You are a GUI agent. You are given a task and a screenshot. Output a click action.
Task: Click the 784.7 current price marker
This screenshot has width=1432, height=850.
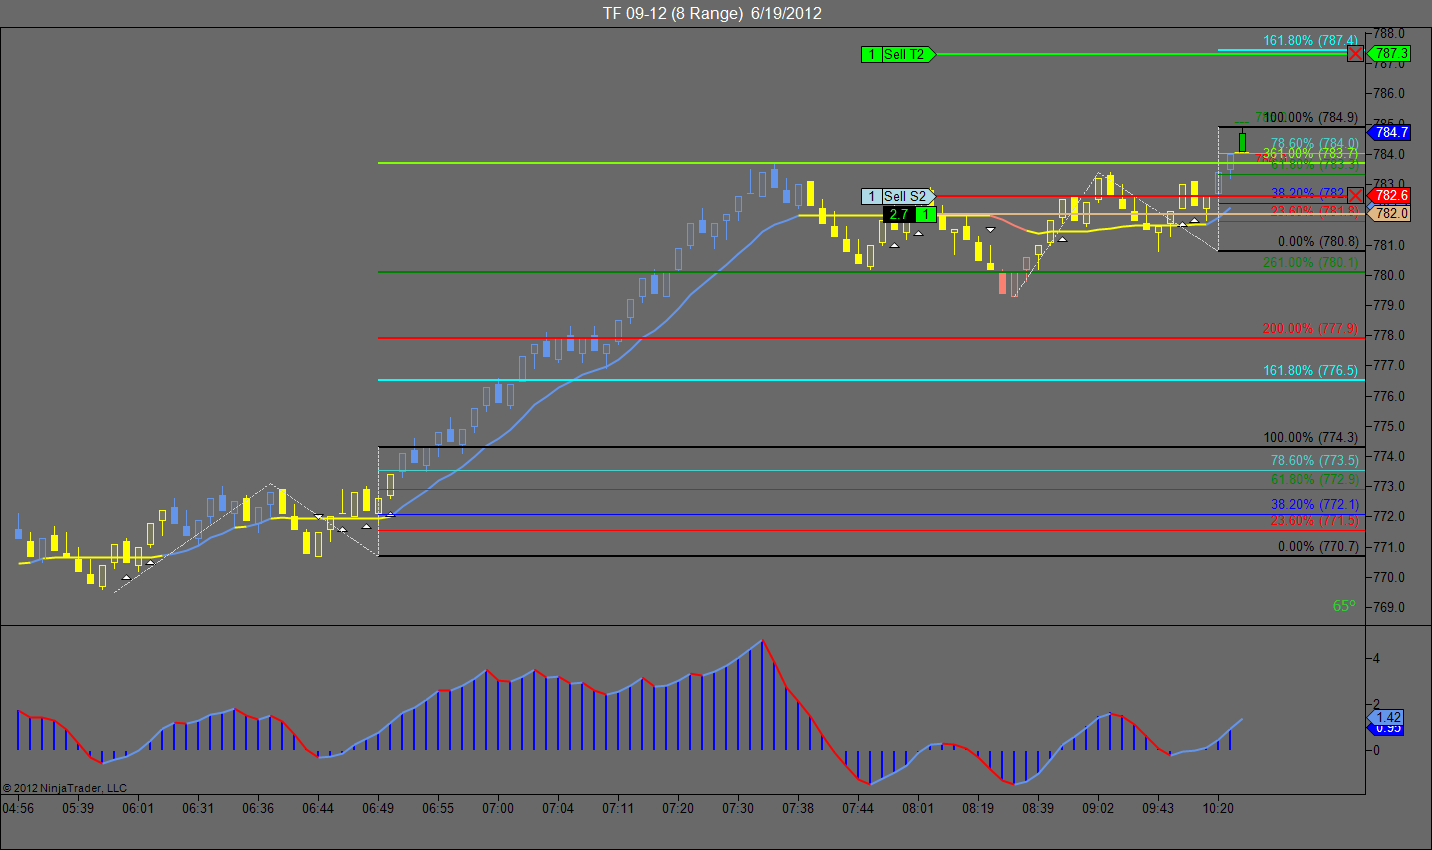pyautogui.click(x=1389, y=132)
